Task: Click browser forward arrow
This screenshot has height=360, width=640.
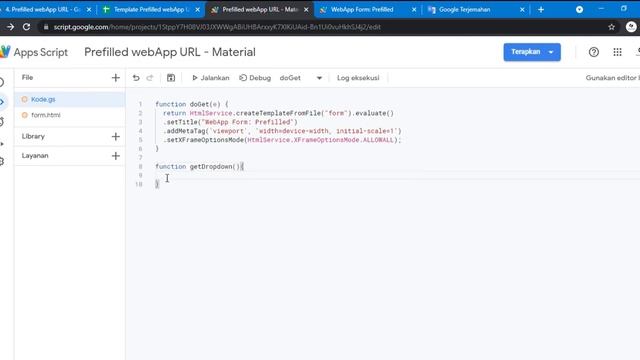Action: pyautogui.click(x=10, y=27)
